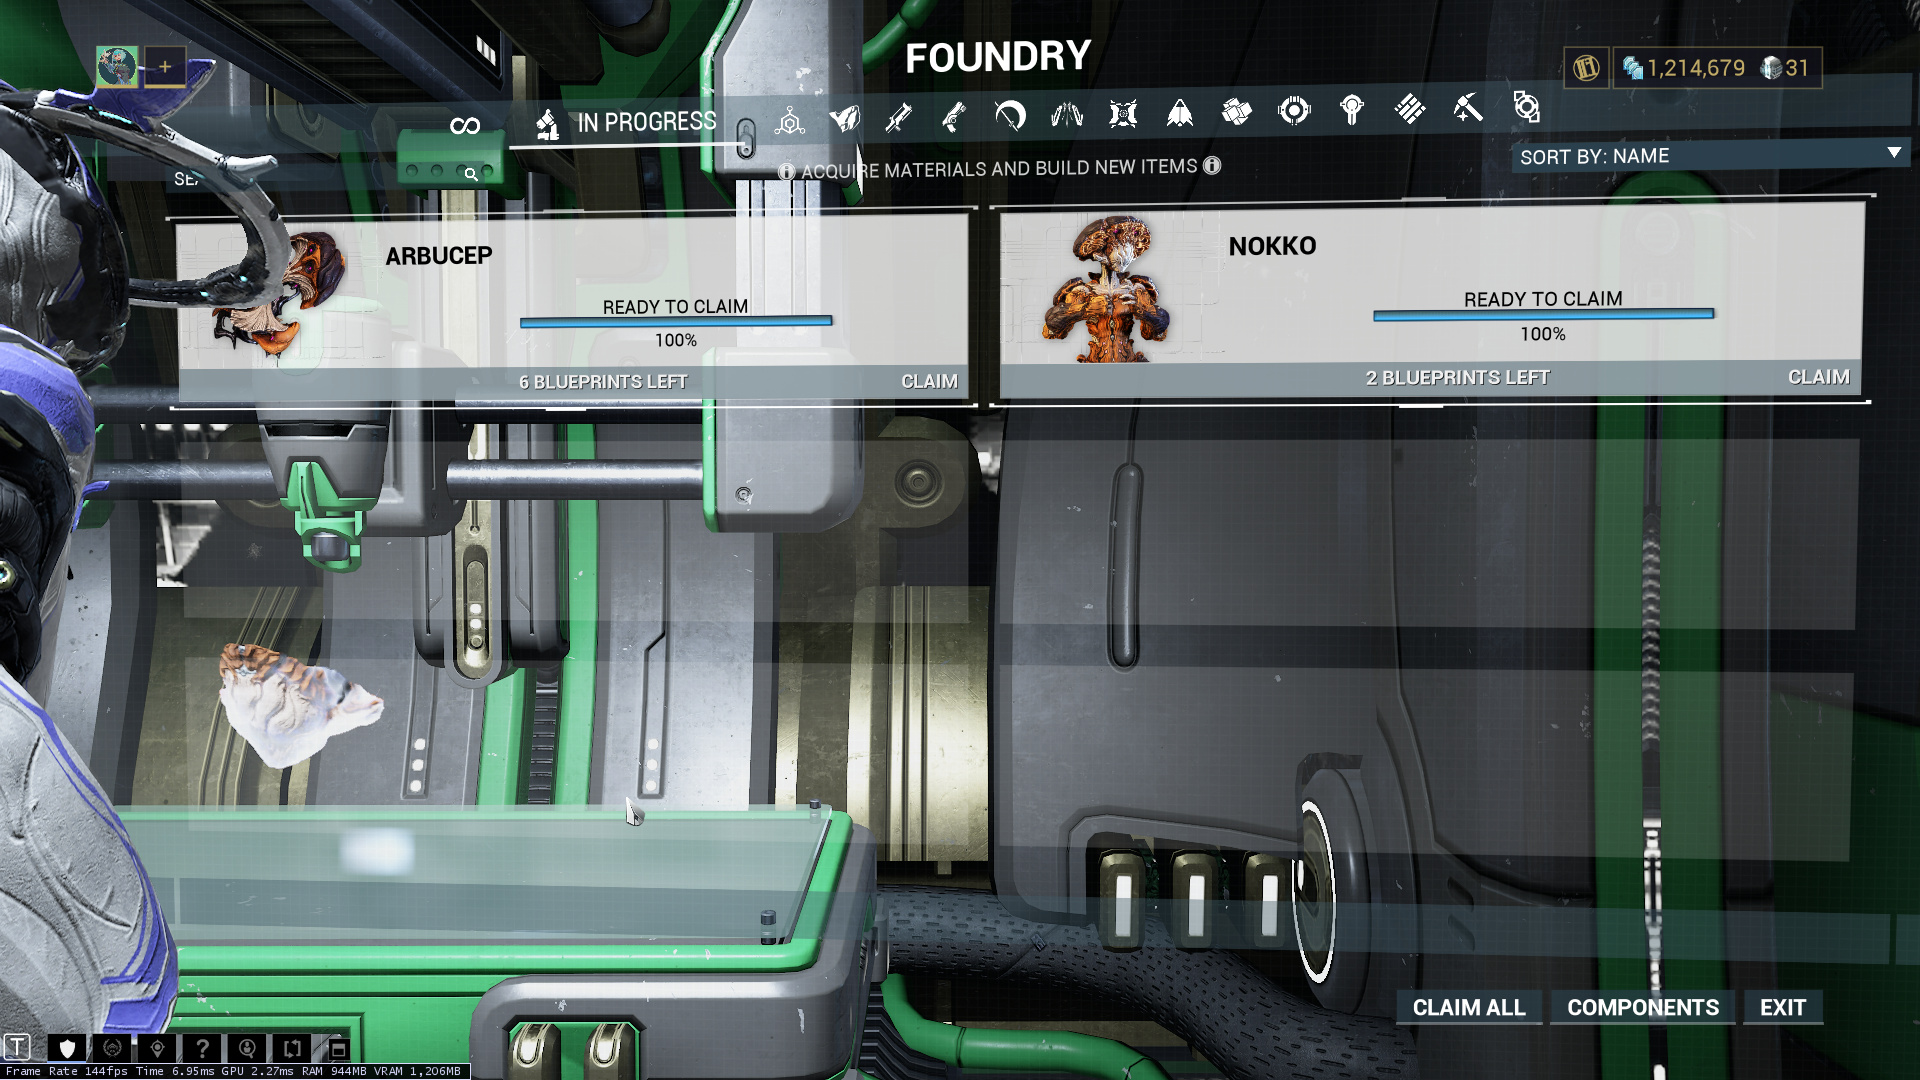Click the Arbucep progress bar

[x=675, y=322]
